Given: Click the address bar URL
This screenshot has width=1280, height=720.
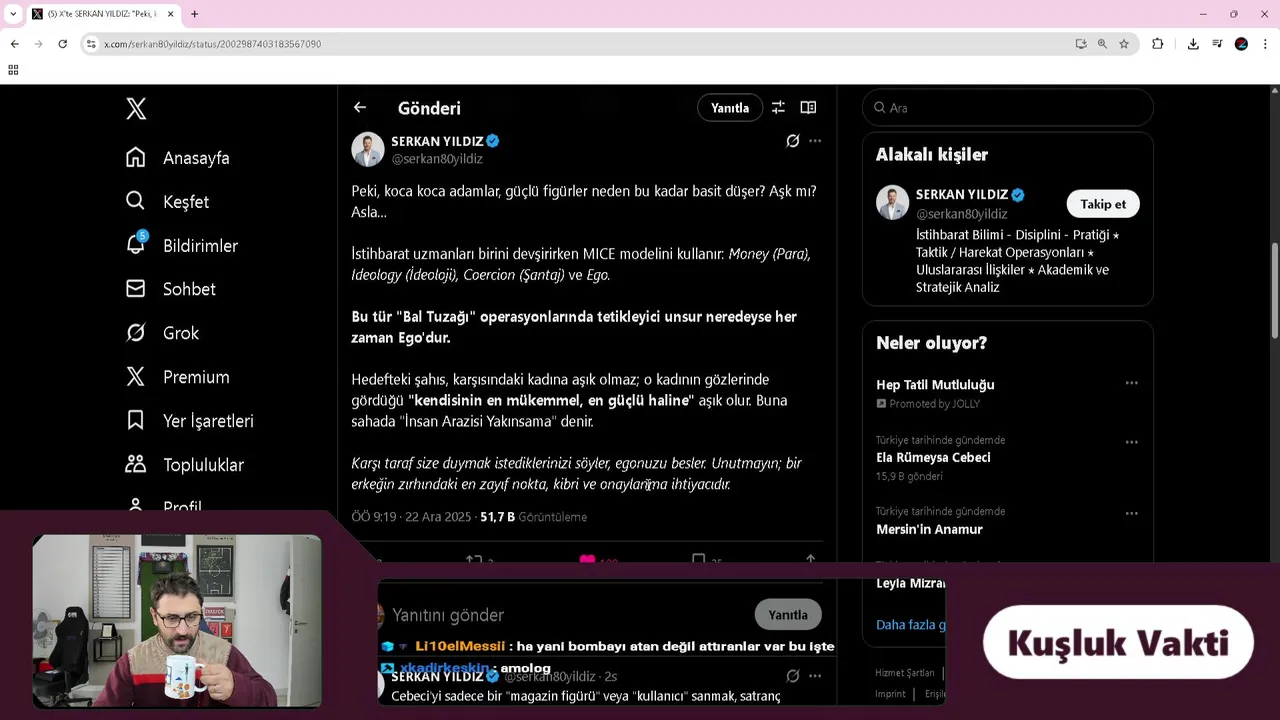Looking at the screenshot, I should point(212,44).
